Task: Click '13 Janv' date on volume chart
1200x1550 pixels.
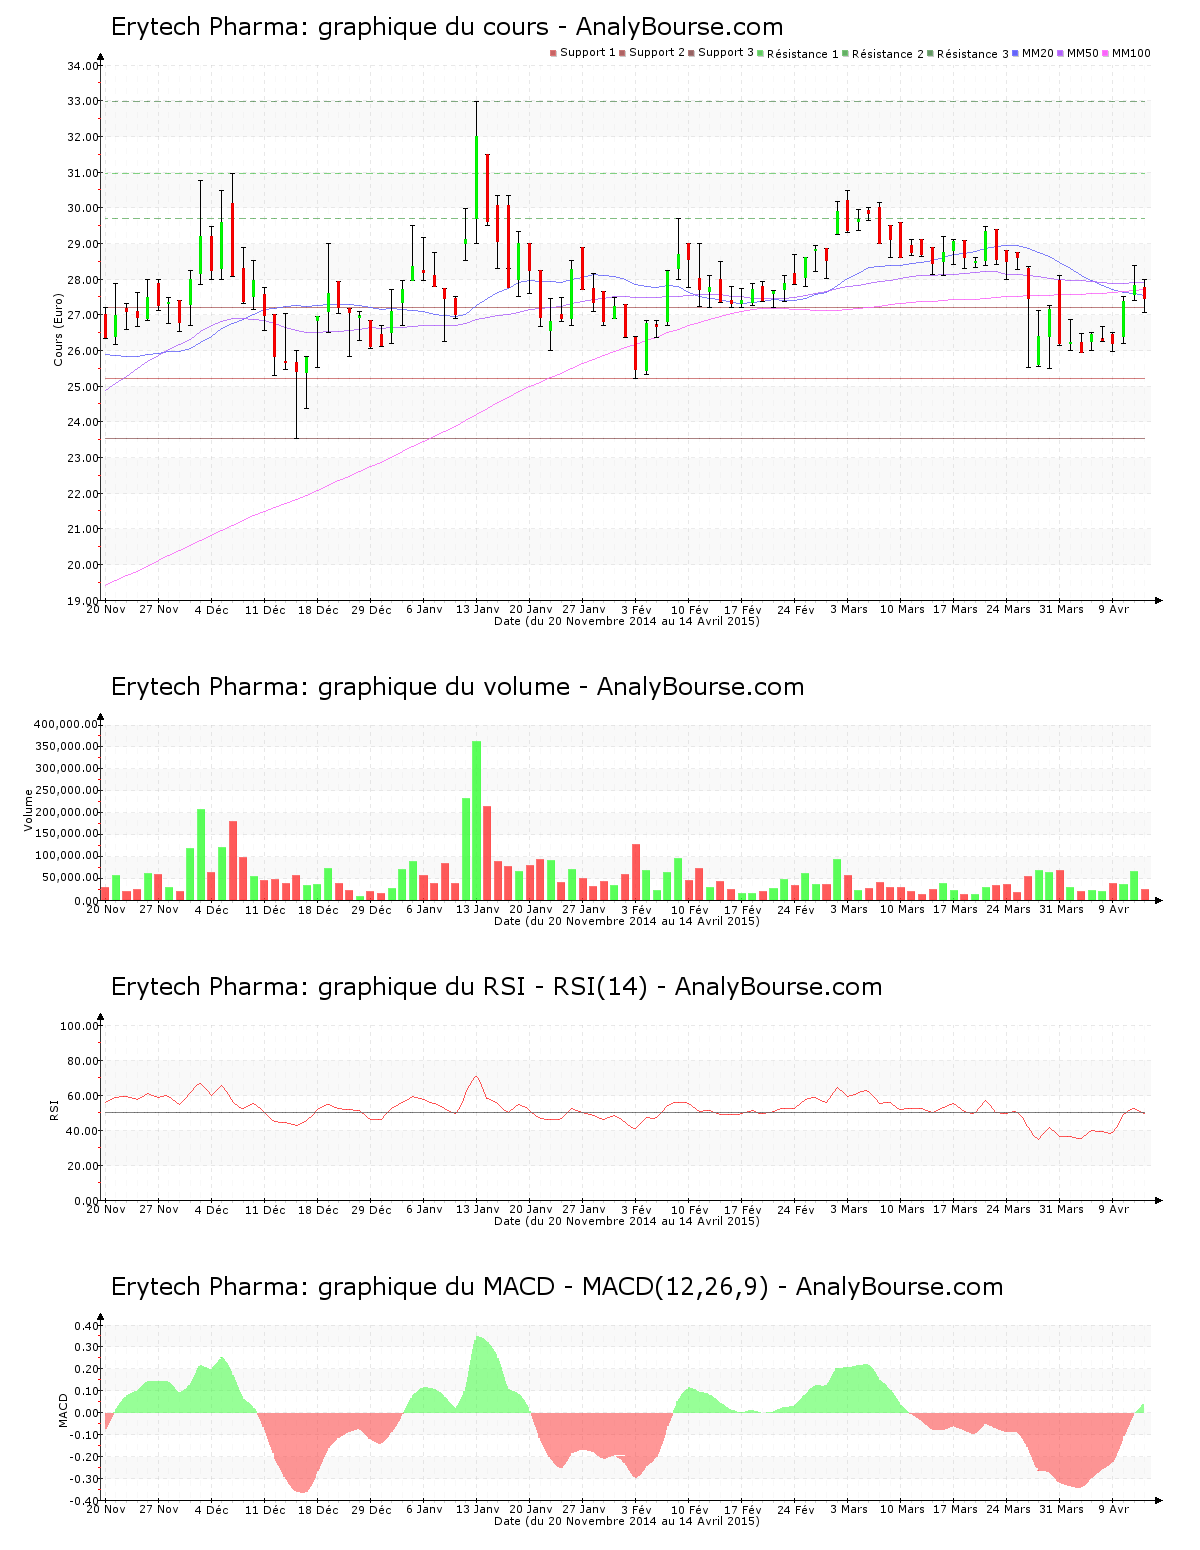Action: click(478, 909)
